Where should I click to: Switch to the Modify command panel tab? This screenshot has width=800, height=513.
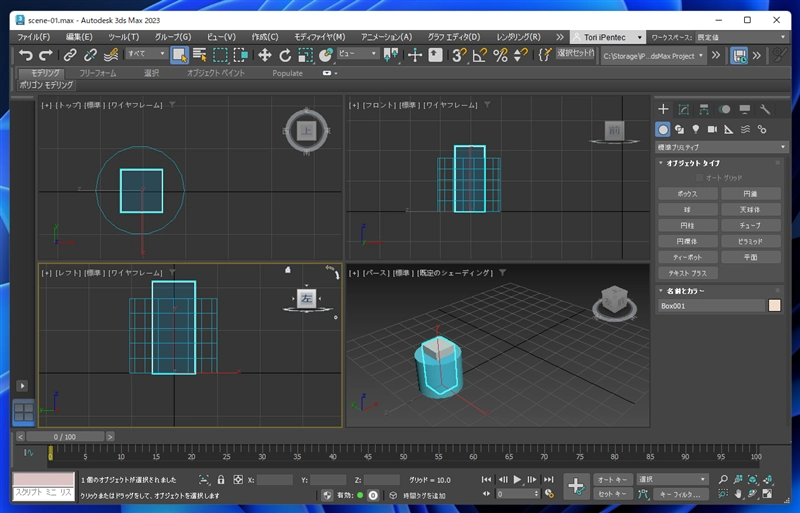[x=684, y=109]
